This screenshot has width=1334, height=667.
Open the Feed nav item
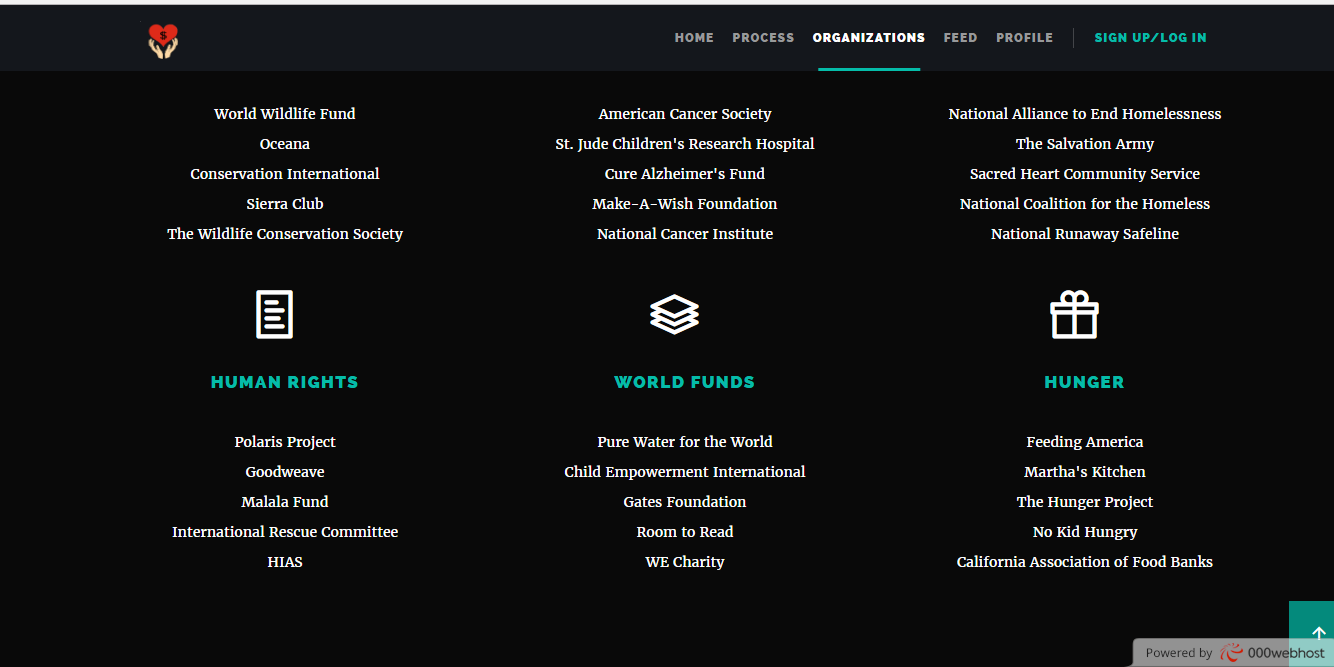[x=960, y=38]
